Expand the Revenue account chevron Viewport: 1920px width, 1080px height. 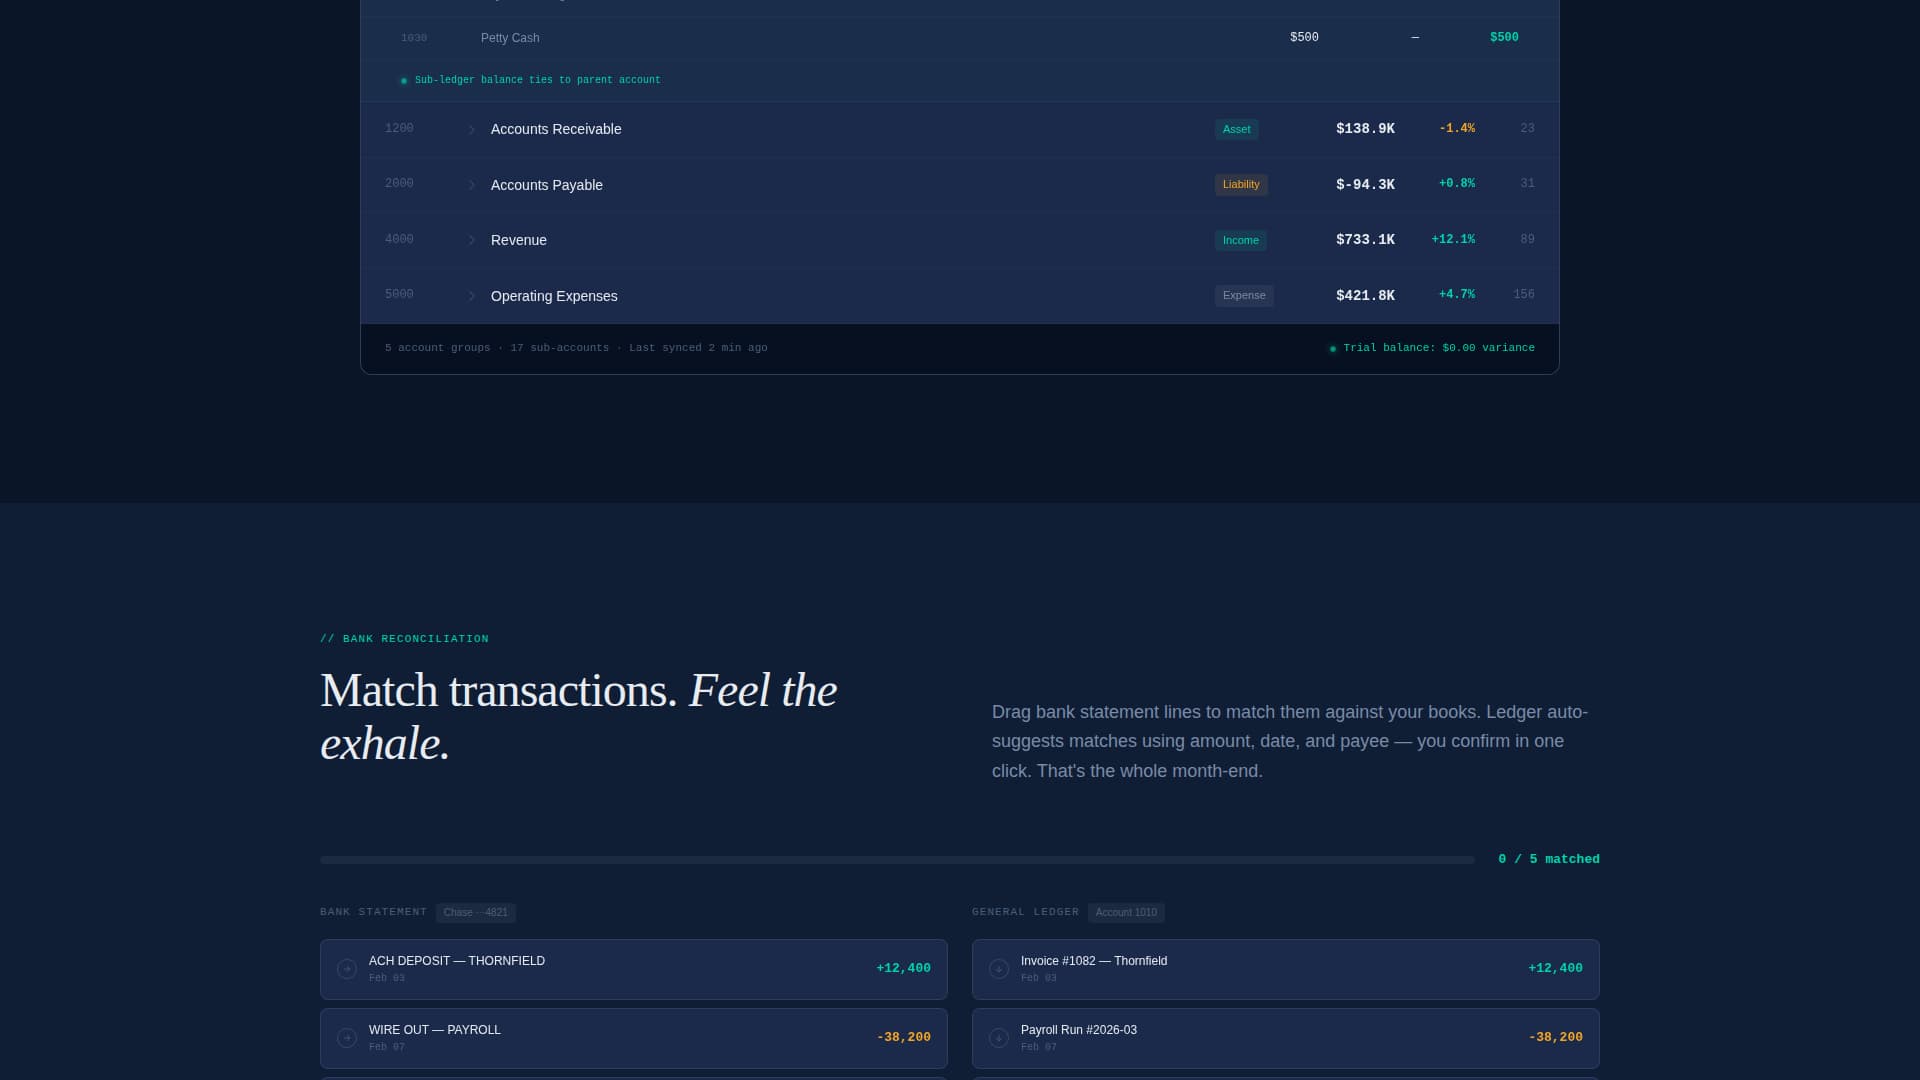tap(472, 241)
